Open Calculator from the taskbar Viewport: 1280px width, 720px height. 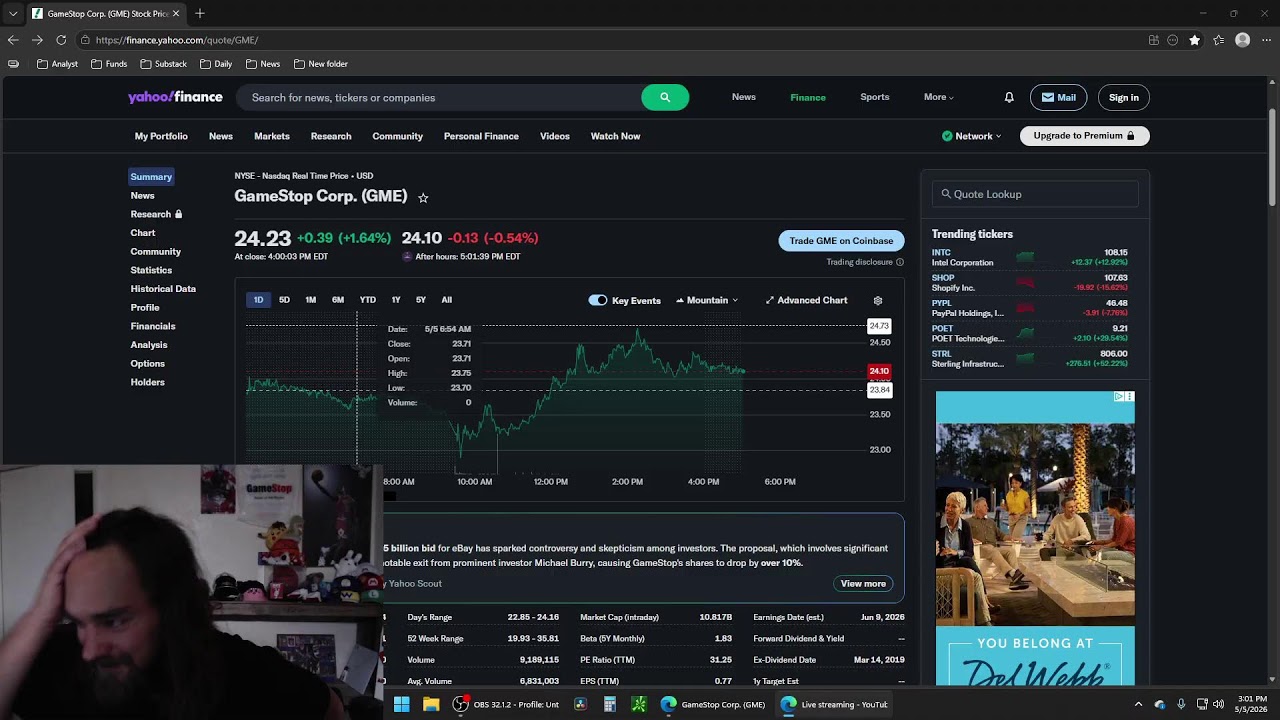pyautogui.click(x=609, y=704)
